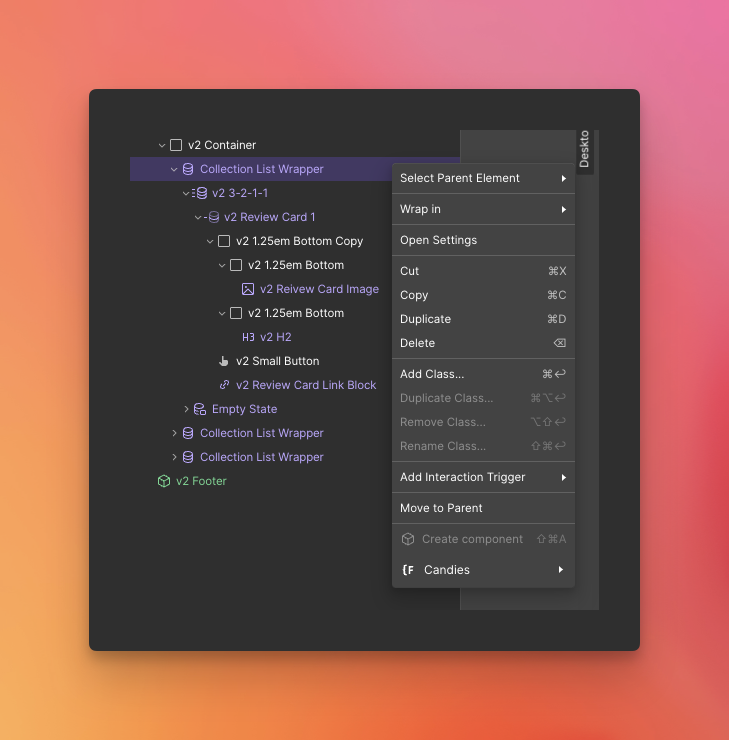Select the v2 Footer label
This screenshot has height=740, width=729.
tap(201, 481)
